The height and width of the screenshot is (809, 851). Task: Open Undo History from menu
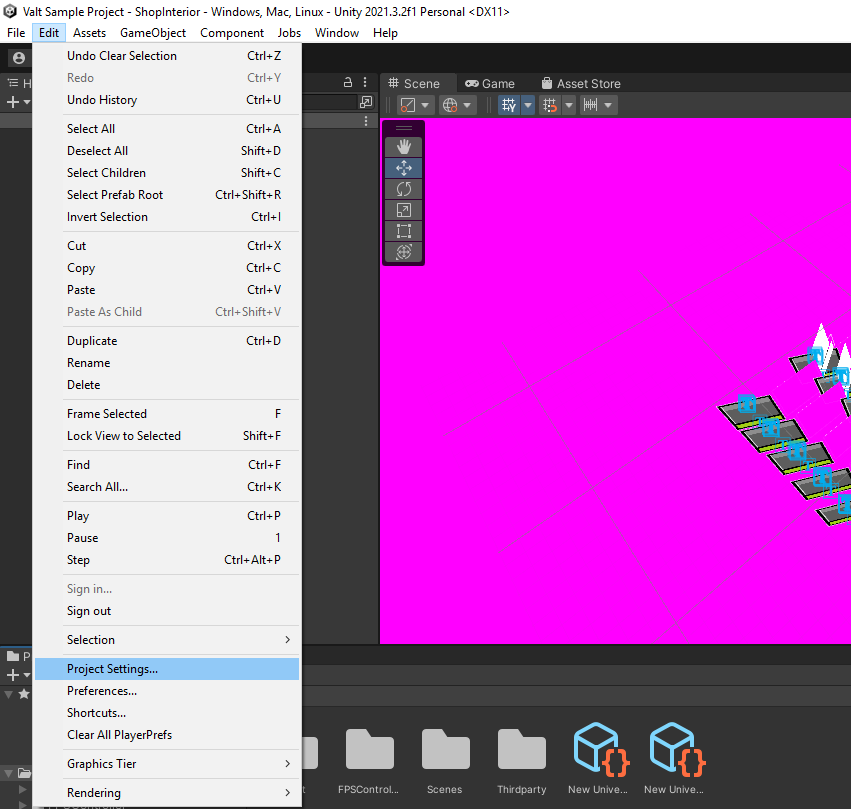pyautogui.click(x=167, y=100)
